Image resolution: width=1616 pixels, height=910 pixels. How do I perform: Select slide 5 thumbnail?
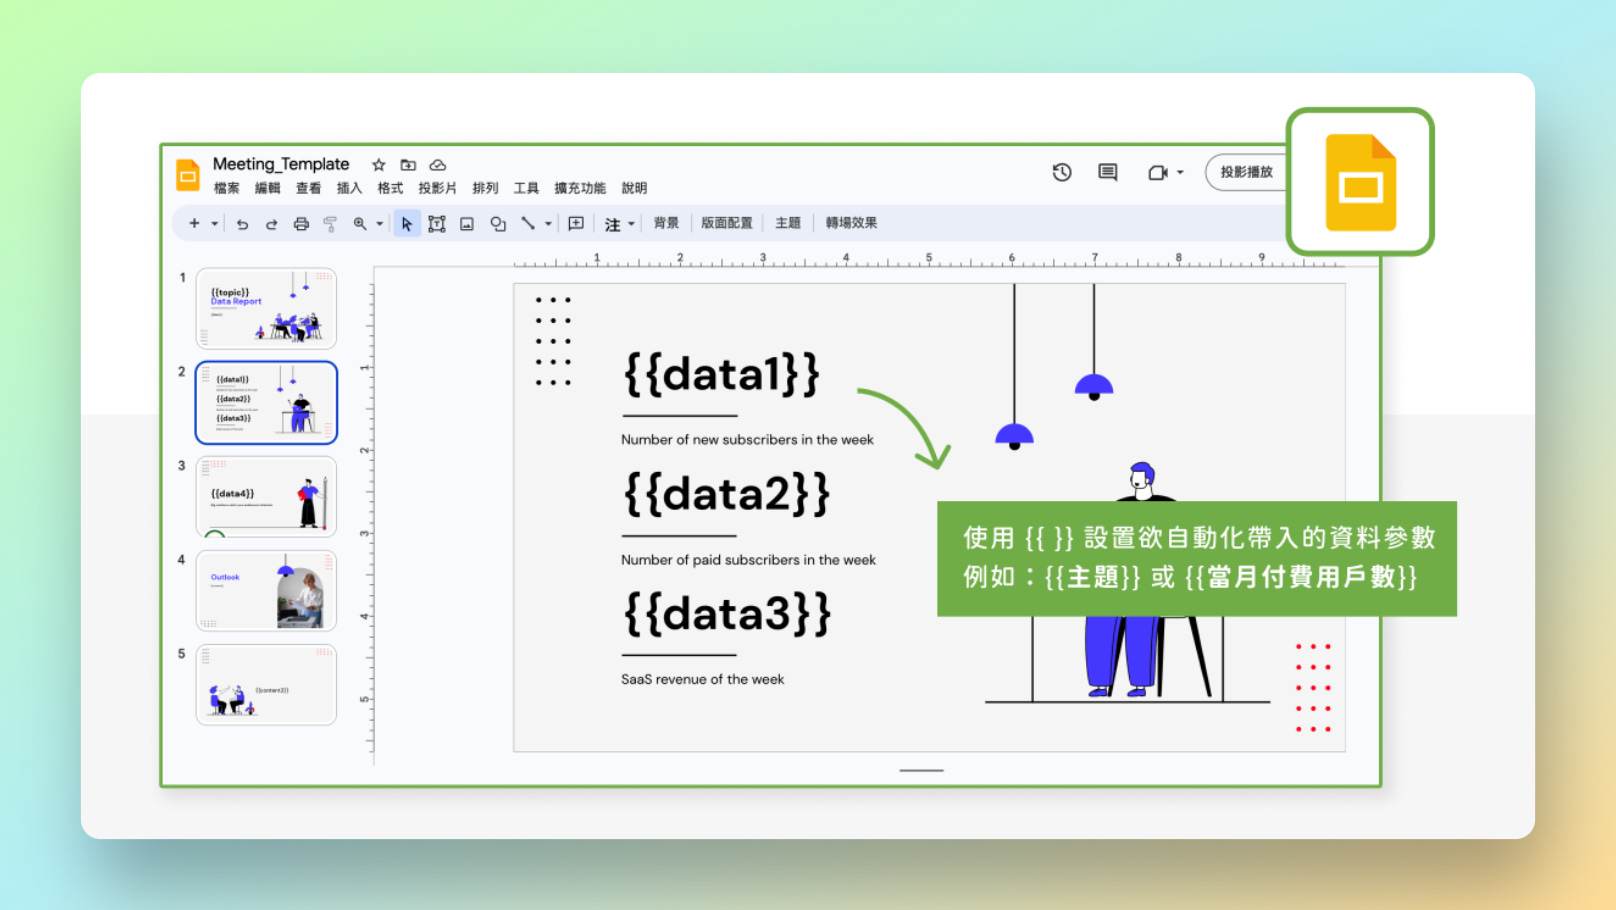[266, 684]
